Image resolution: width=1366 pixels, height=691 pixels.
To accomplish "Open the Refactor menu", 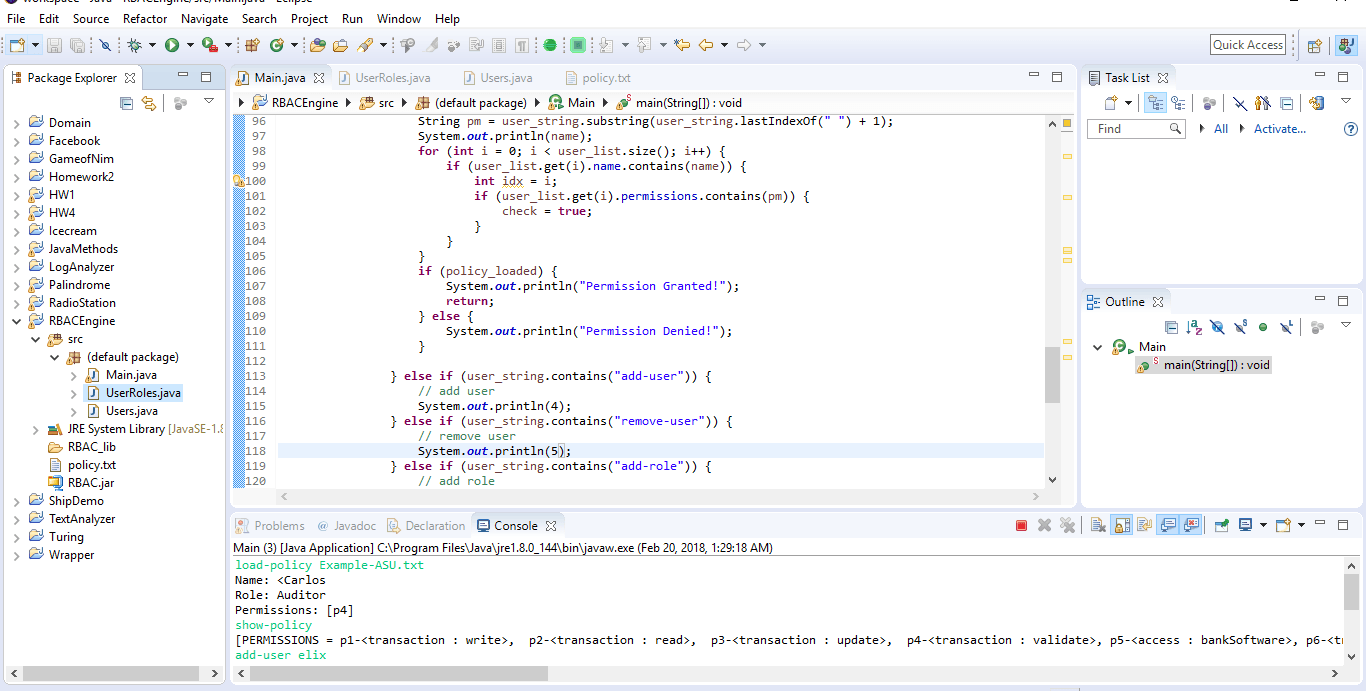I will pos(145,18).
